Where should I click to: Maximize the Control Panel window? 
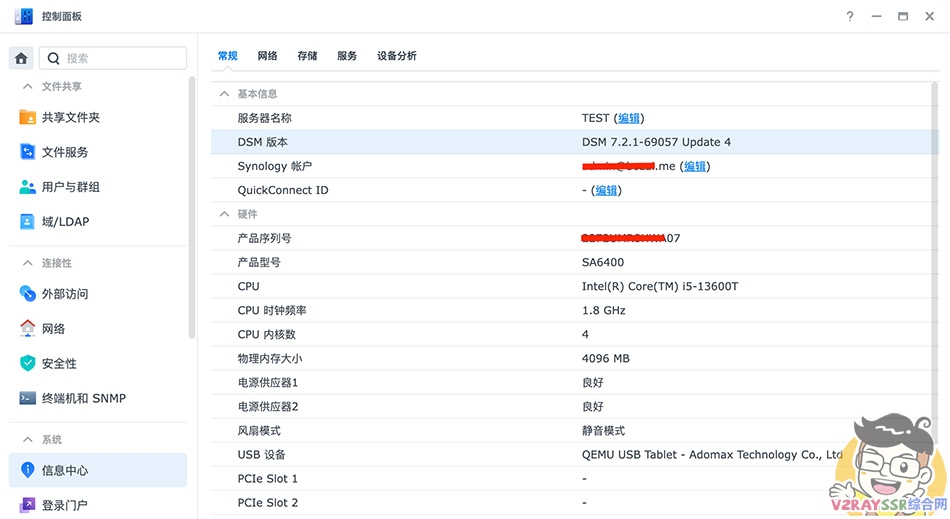tap(903, 16)
